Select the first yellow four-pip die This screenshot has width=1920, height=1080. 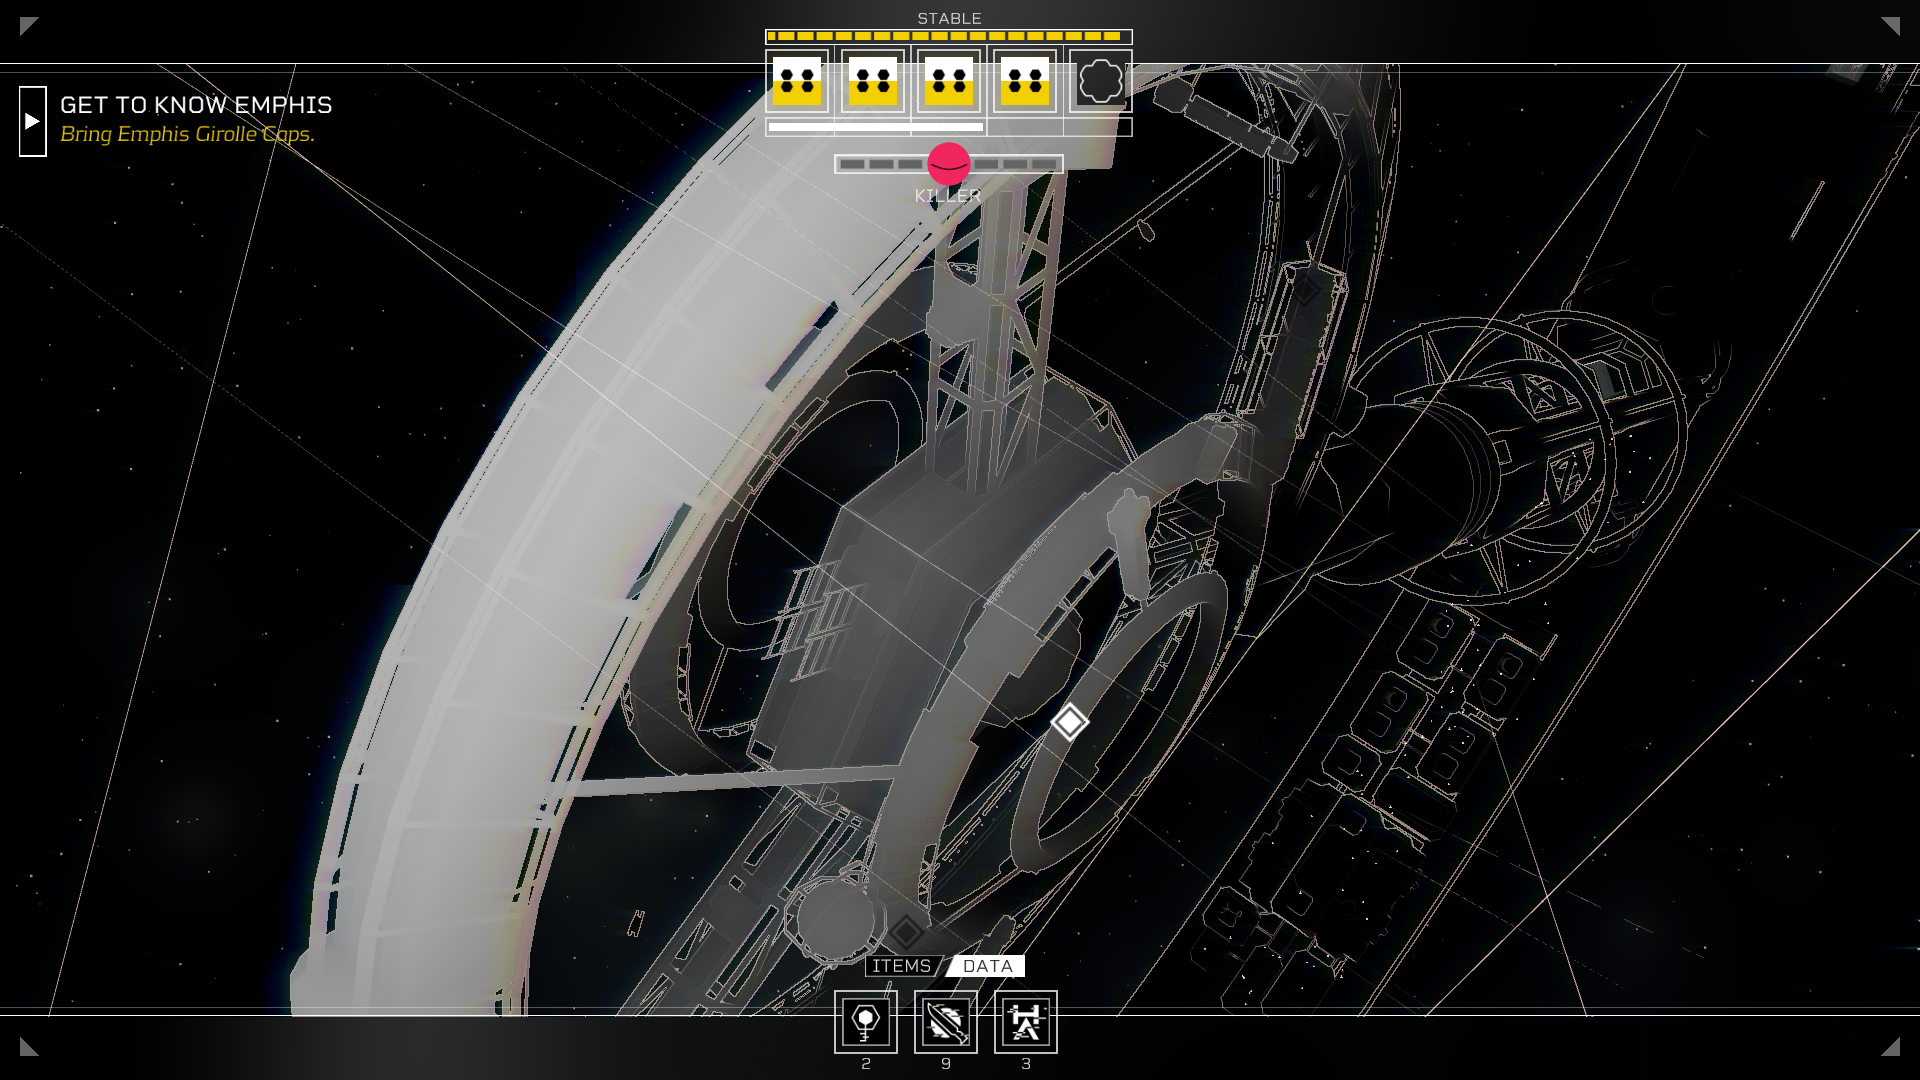(797, 81)
